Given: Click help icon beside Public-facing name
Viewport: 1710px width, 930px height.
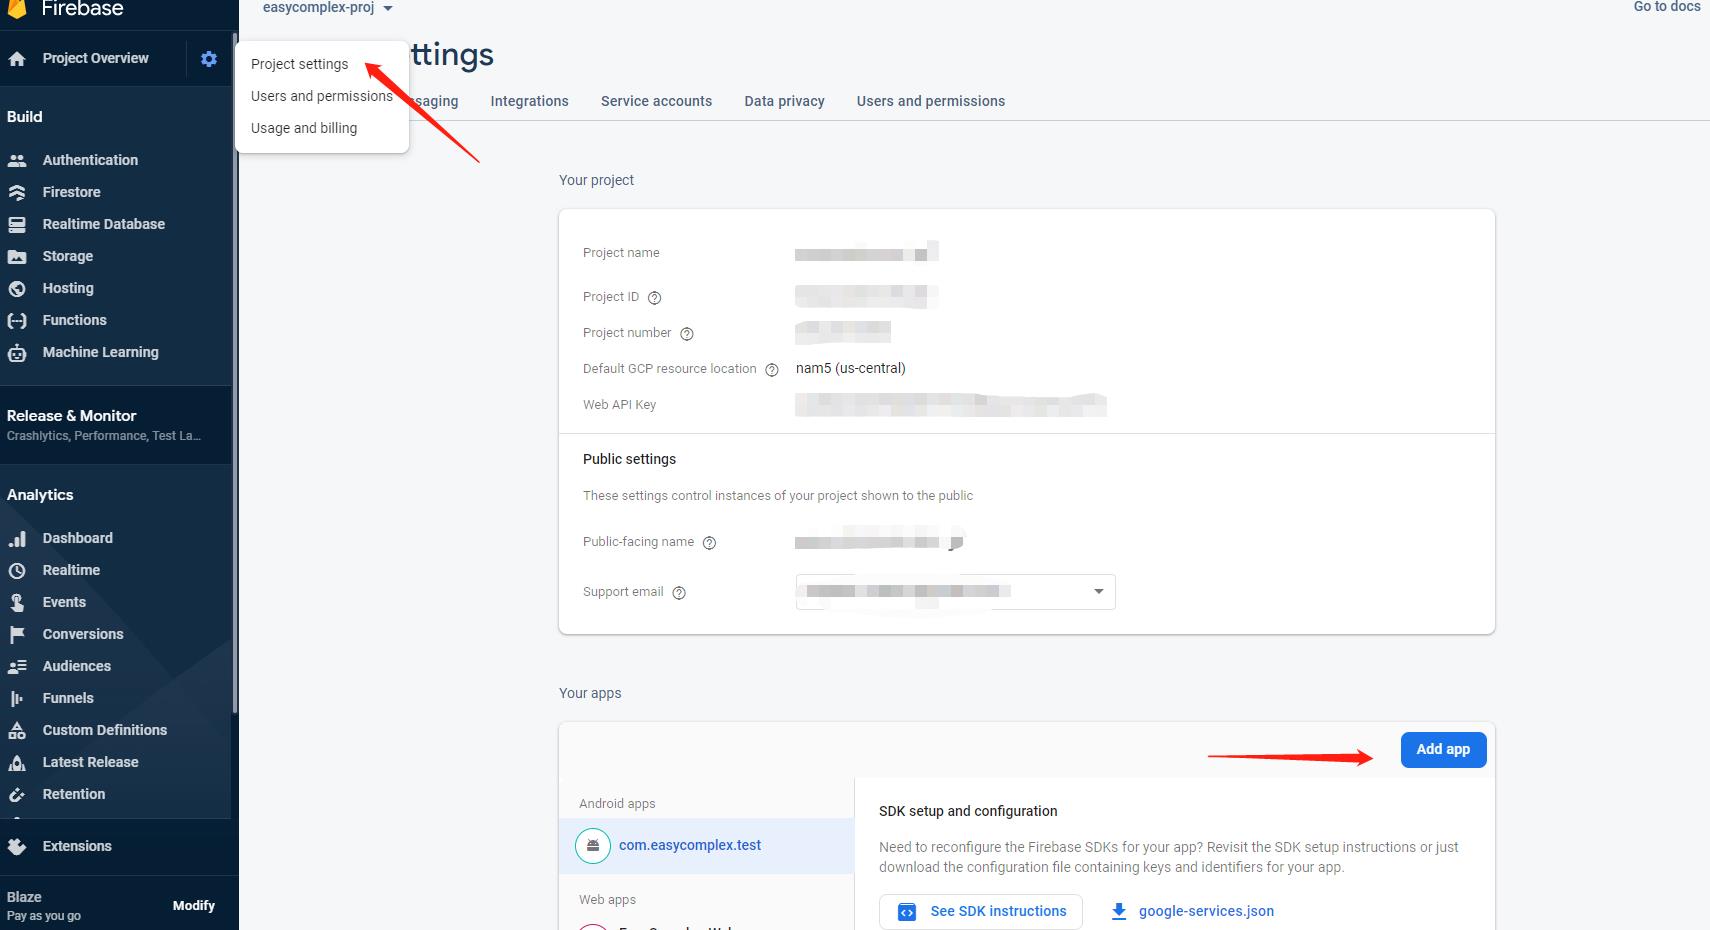Looking at the screenshot, I should coord(710,542).
